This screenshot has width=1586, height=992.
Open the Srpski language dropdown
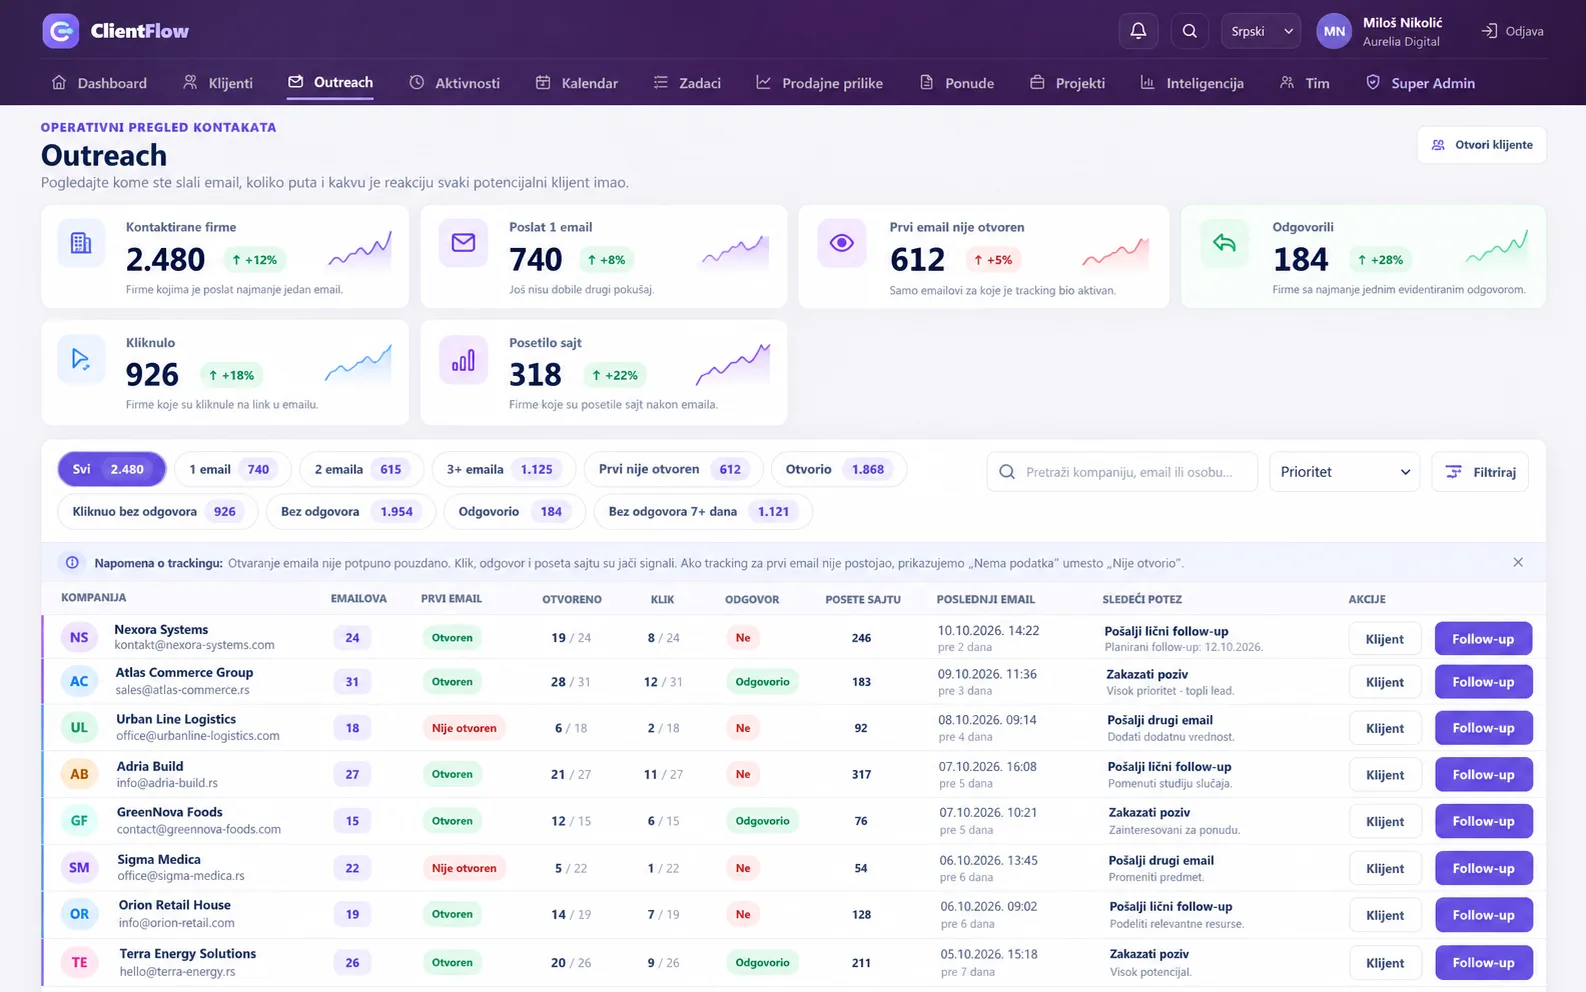point(1261,31)
